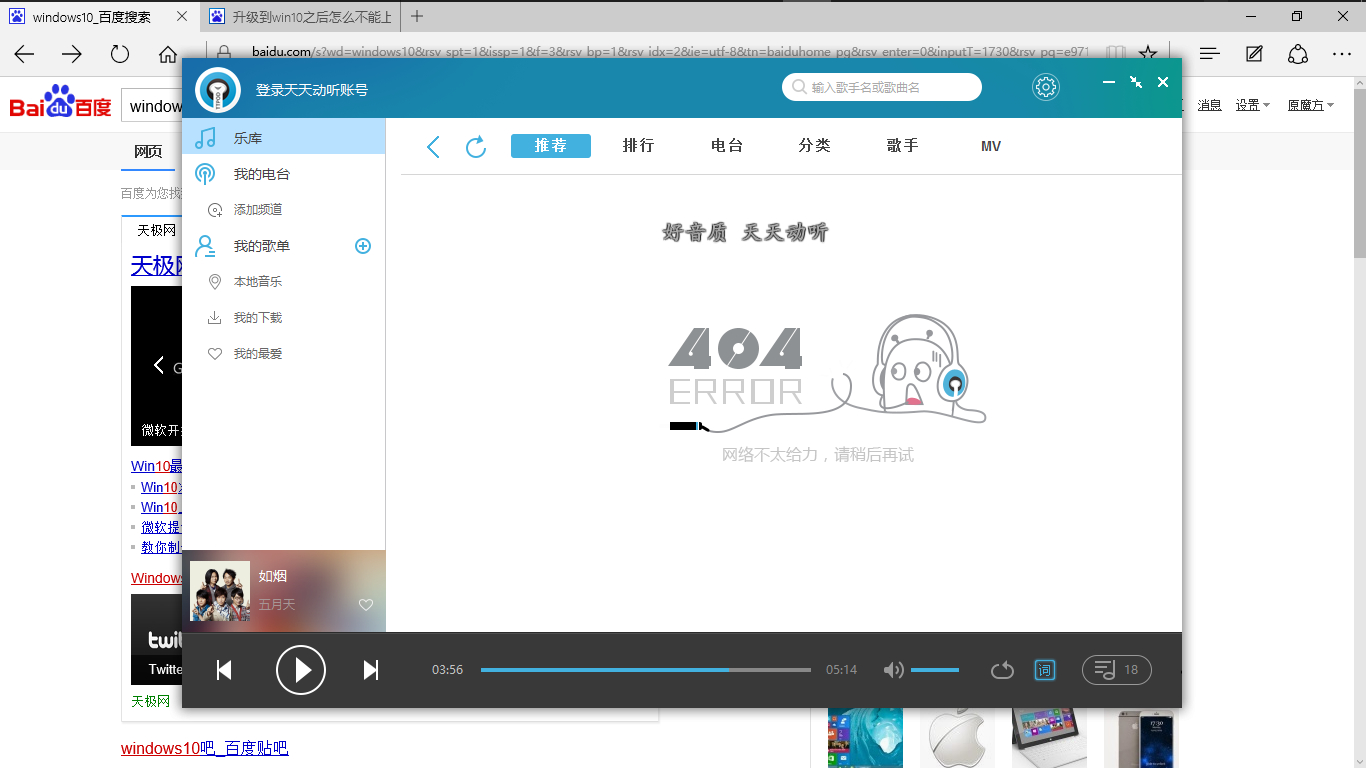Click the artist name 五月天
Screen dimensions: 1366x768
(x=277, y=605)
